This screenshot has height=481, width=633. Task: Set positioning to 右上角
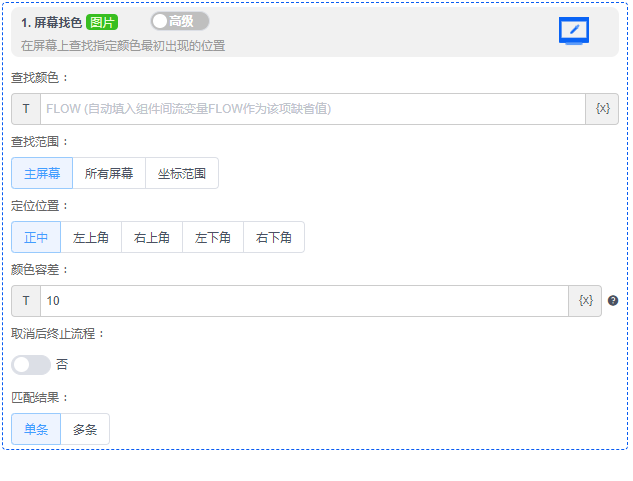pos(152,237)
